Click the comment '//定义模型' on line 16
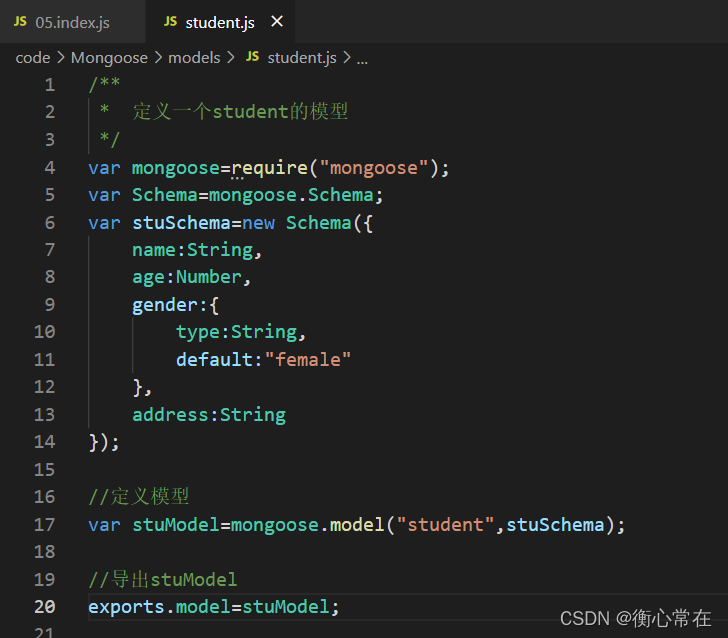 click(x=139, y=497)
